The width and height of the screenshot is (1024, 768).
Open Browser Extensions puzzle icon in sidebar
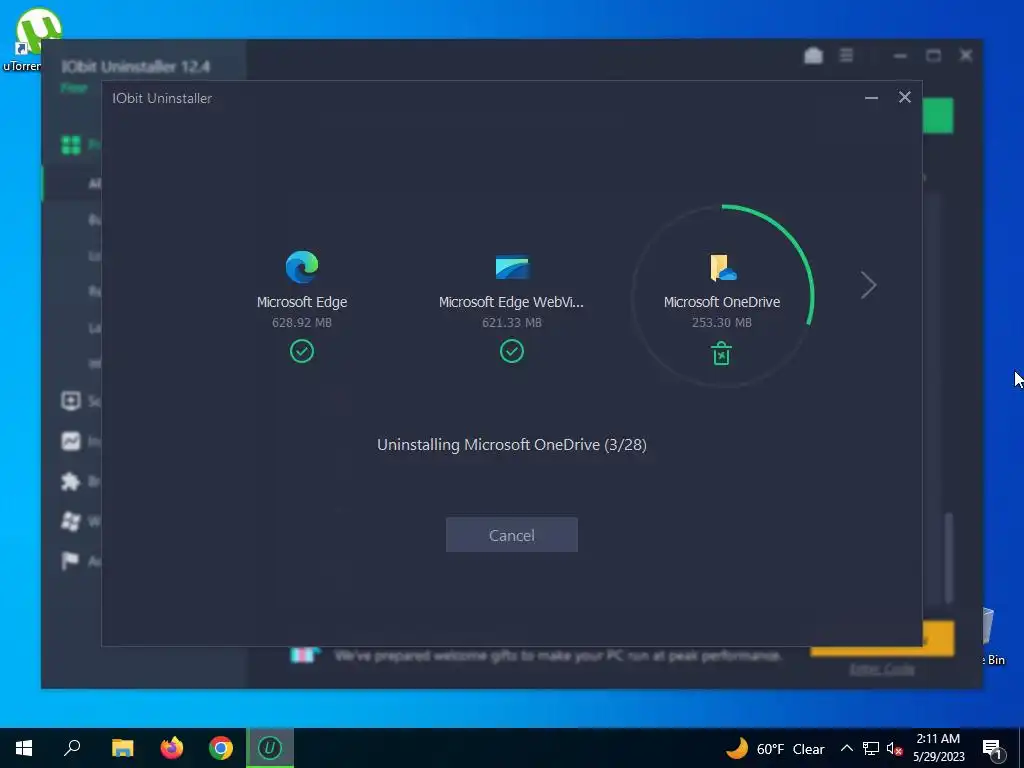pyautogui.click(x=71, y=481)
